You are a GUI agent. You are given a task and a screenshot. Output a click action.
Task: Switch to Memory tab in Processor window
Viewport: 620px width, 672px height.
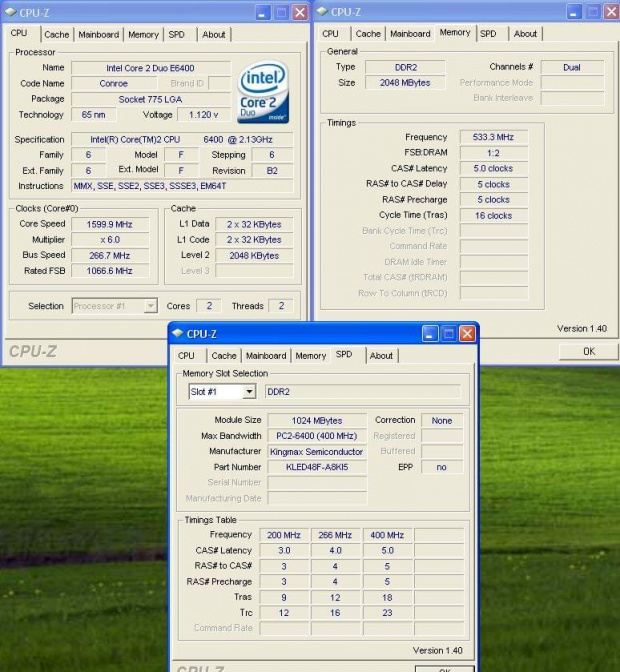pos(143,34)
